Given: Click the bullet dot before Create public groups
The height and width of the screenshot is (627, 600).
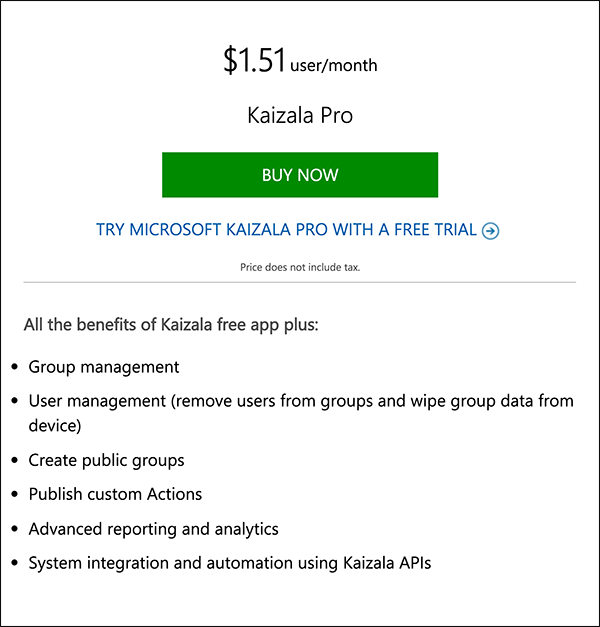Looking at the screenshot, I should 15,460.
